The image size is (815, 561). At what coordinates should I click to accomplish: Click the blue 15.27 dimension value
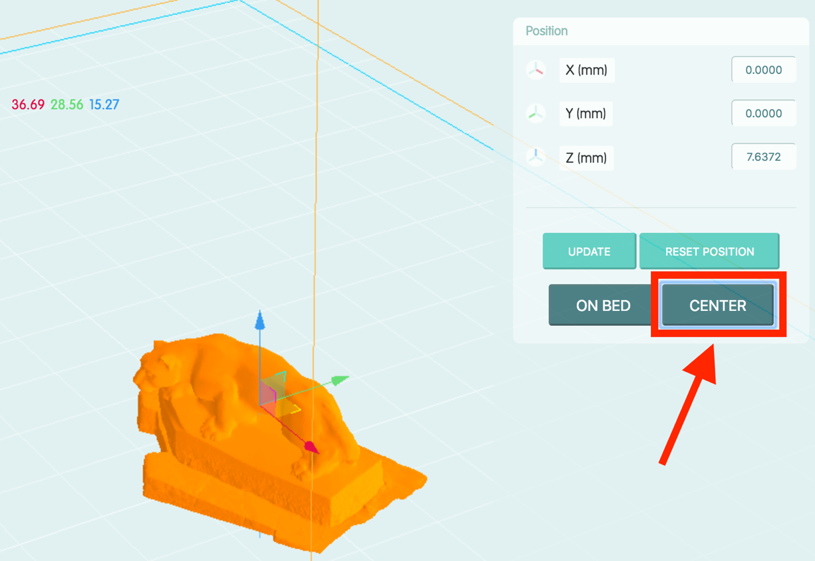pyautogui.click(x=104, y=105)
